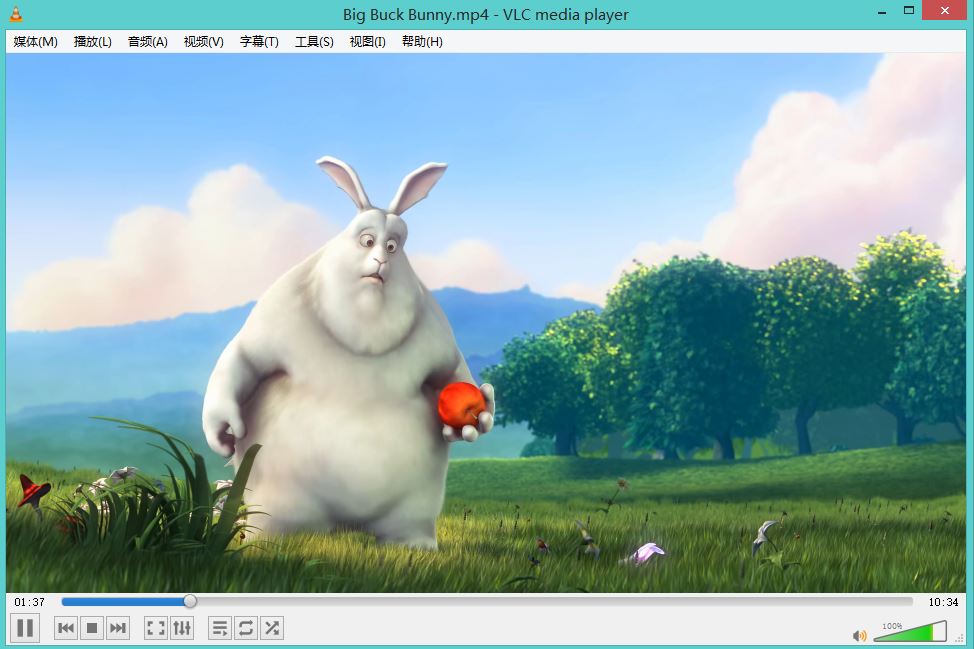Image resolution: width=974 pixels, height=649 pixels.
Task: Open extended settings and effects panel
Action: pos(181,628)
